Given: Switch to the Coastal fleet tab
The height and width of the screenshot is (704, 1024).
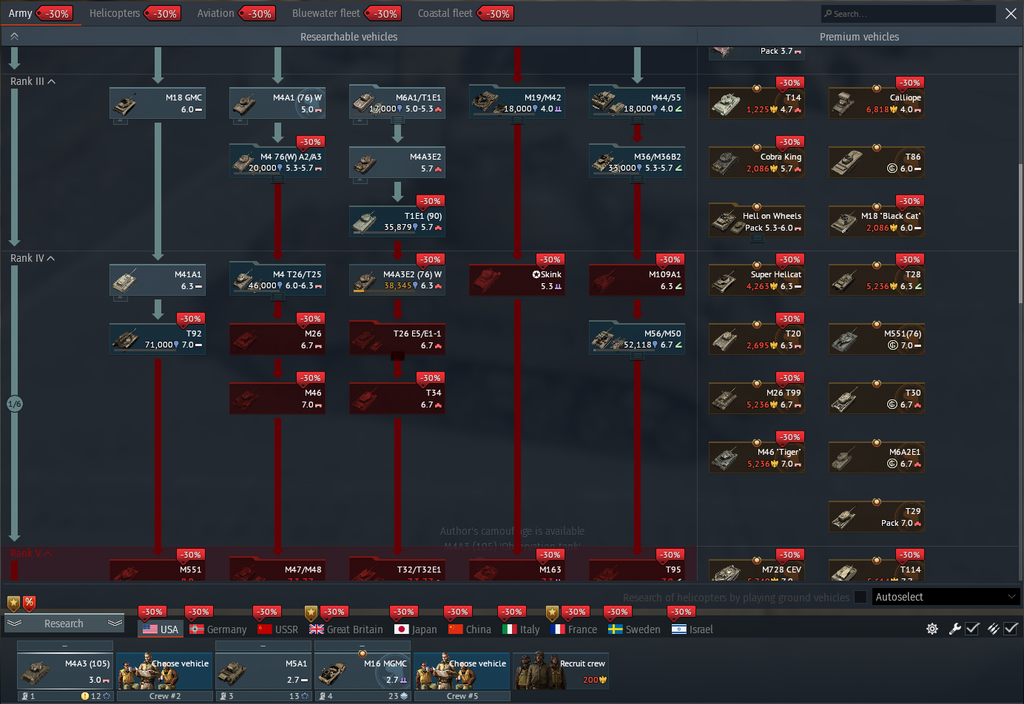Looking at the screenshot, I should tap(465, 13).
